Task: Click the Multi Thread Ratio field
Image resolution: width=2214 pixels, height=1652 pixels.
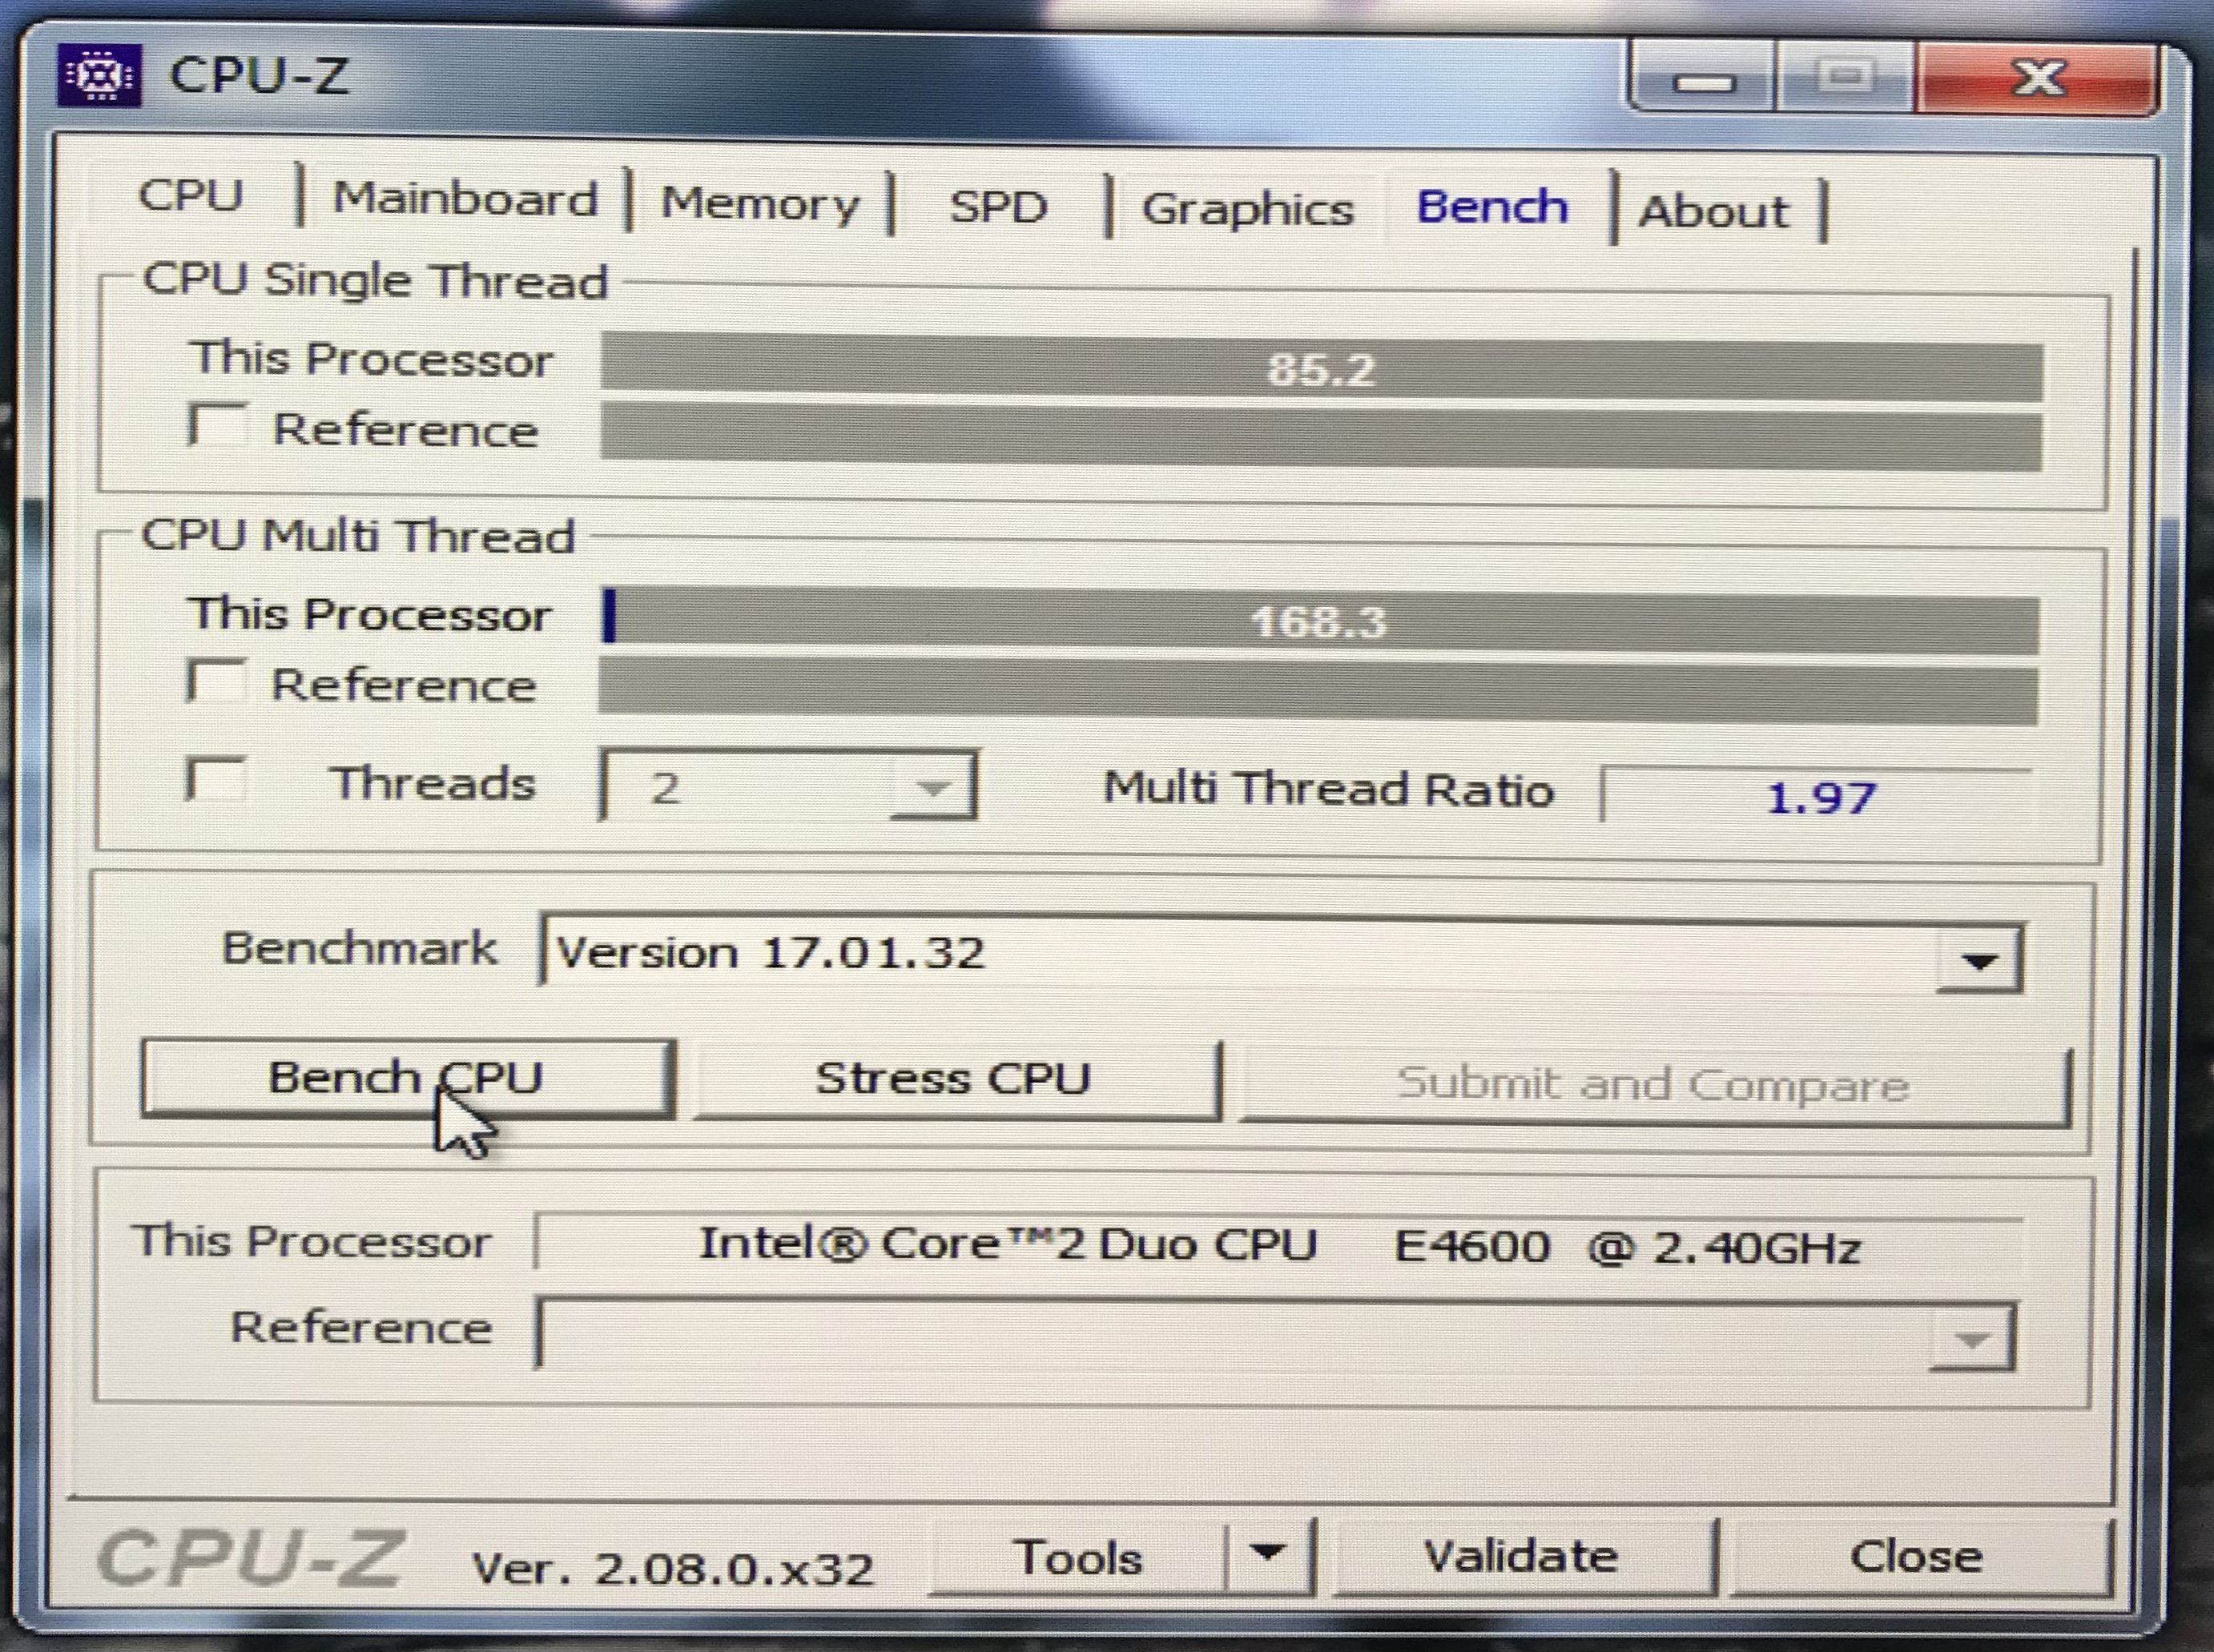Action: (x=1818, y=797)
